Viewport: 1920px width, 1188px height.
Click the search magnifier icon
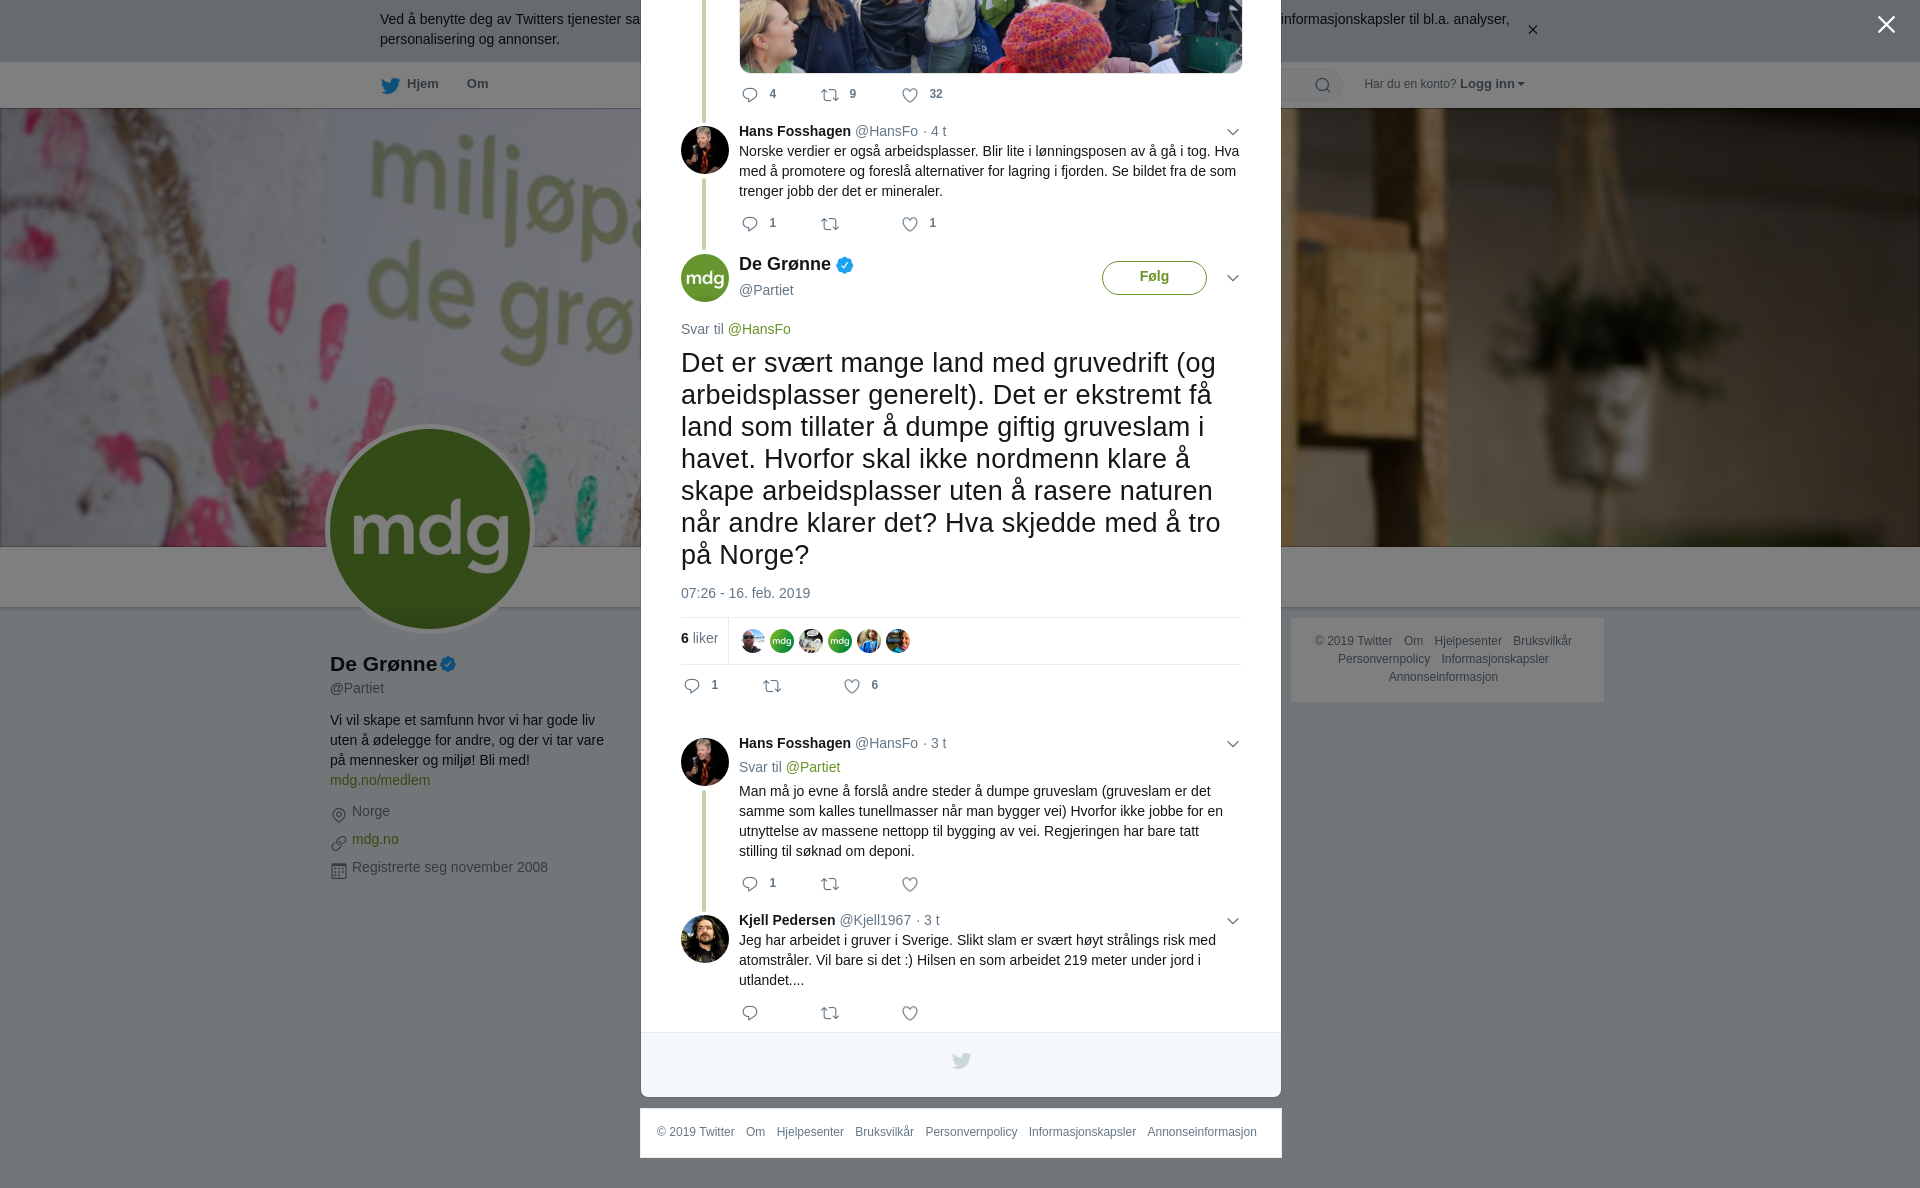[x=1323, y=85]
